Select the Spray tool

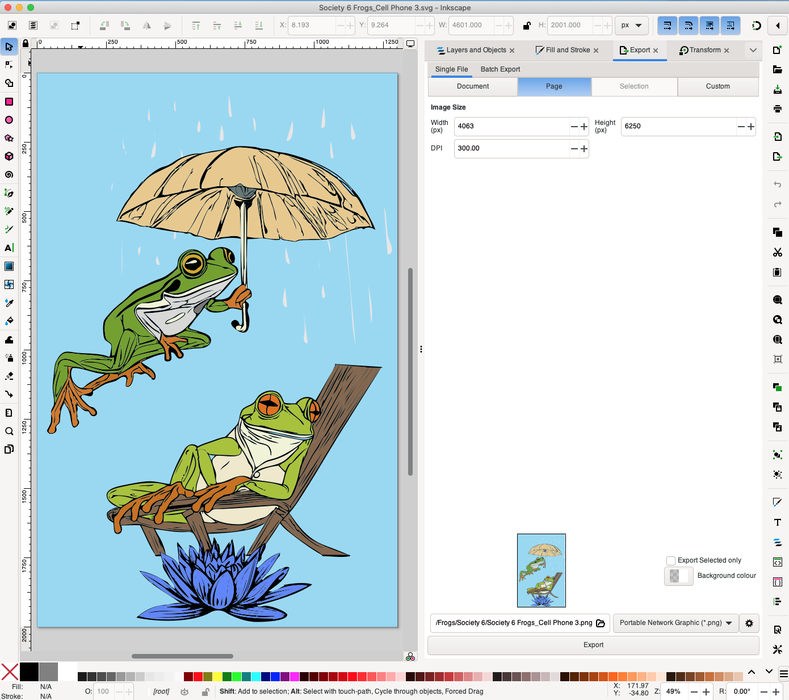click(x=9, y=358)
